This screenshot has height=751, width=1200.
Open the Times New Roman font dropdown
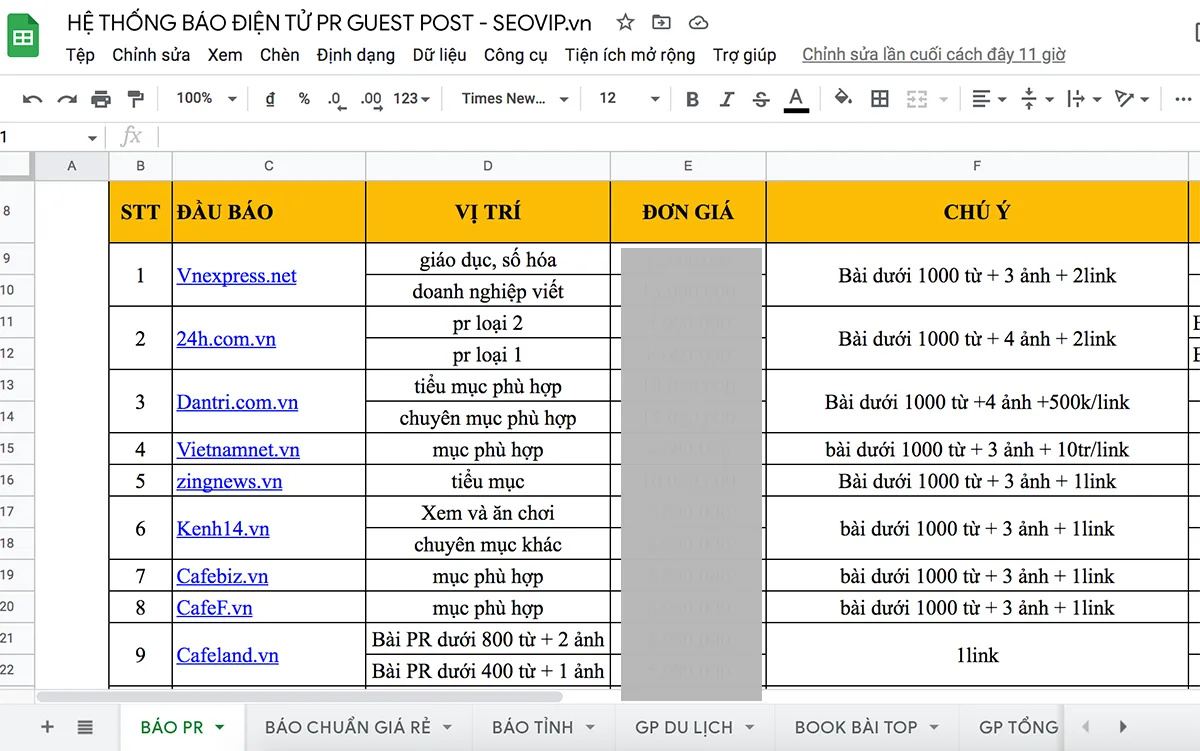click(x=515, y=99)
